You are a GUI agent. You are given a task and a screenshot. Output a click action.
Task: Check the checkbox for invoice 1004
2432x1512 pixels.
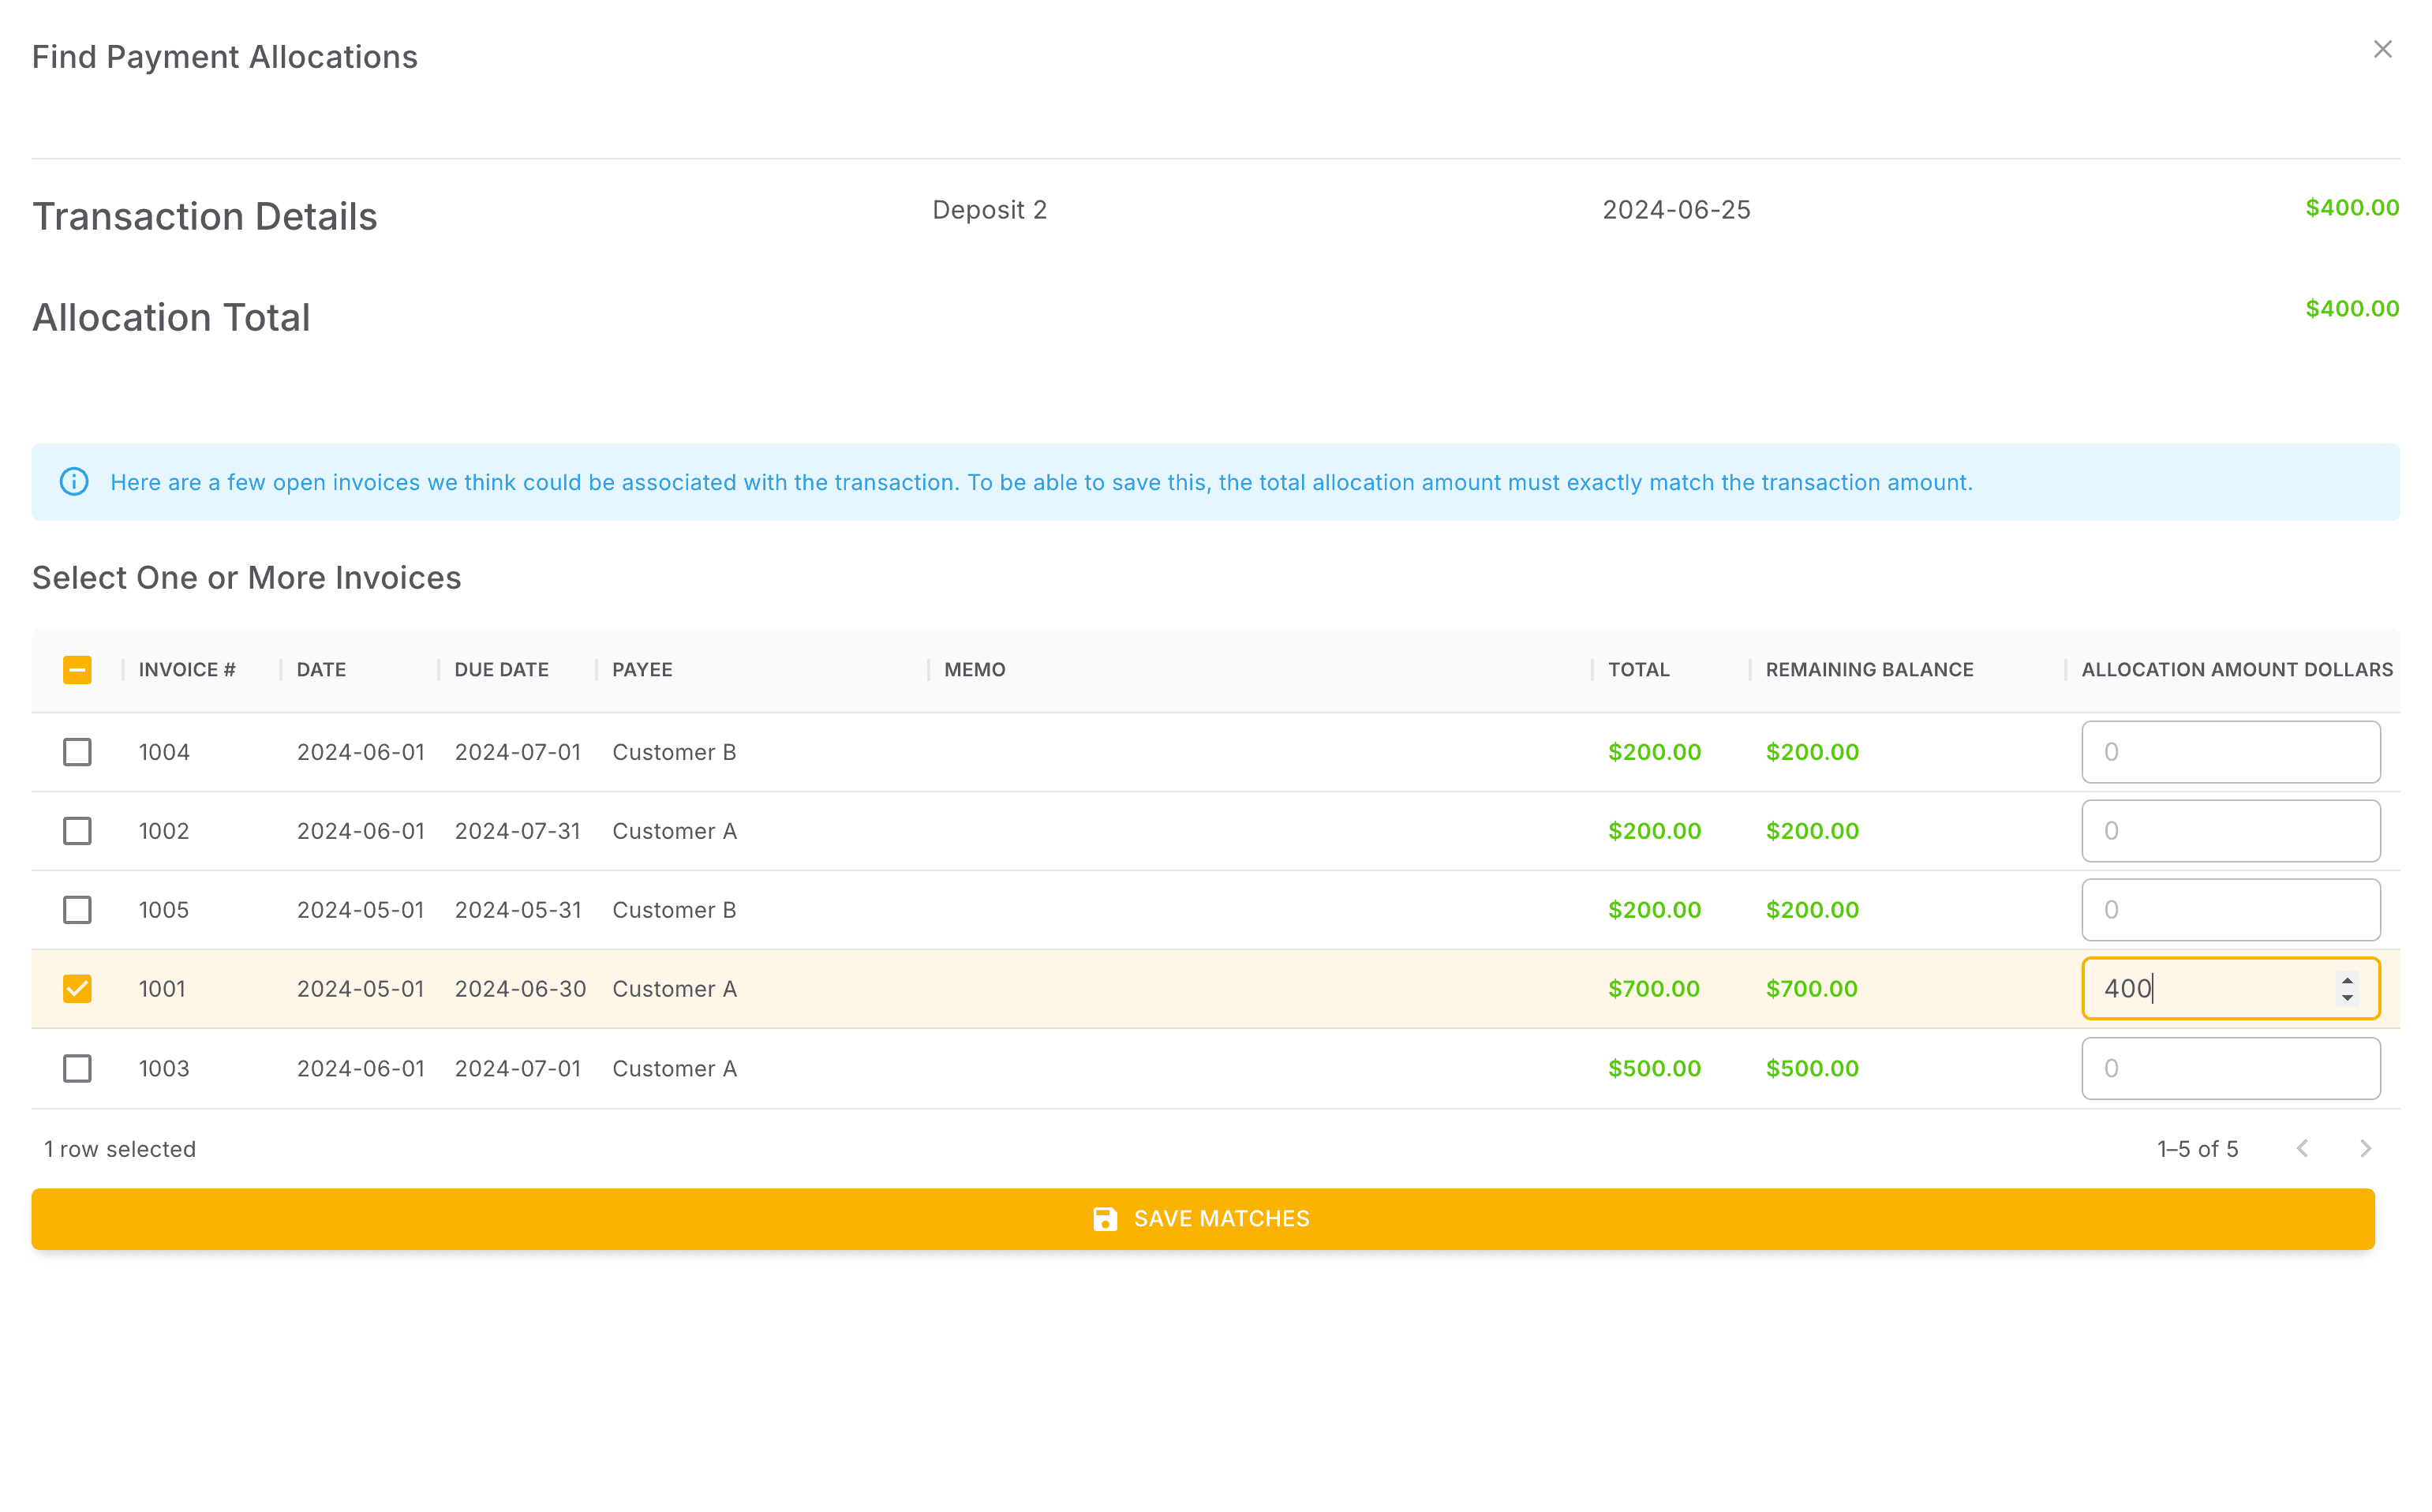point(78,751)
